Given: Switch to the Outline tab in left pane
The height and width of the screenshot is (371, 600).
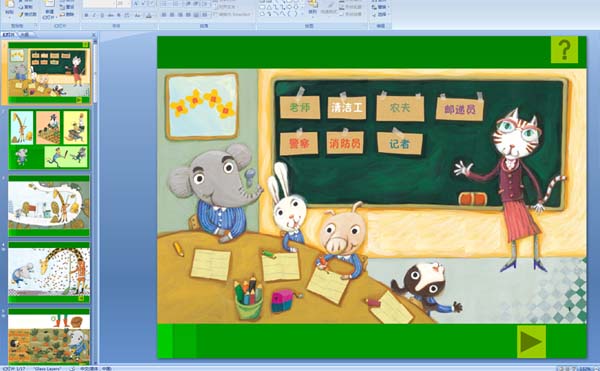Looking at the screenshot, I should click(24, 34).
